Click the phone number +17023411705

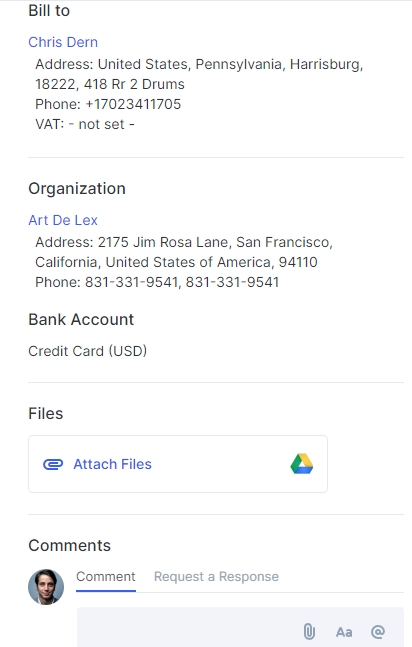(133, 104)
